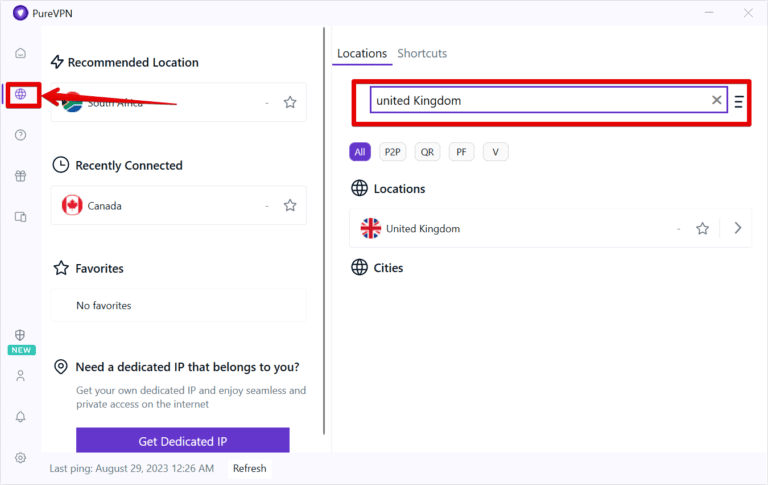Open the notifications bell icon

[x=20, y=417]
